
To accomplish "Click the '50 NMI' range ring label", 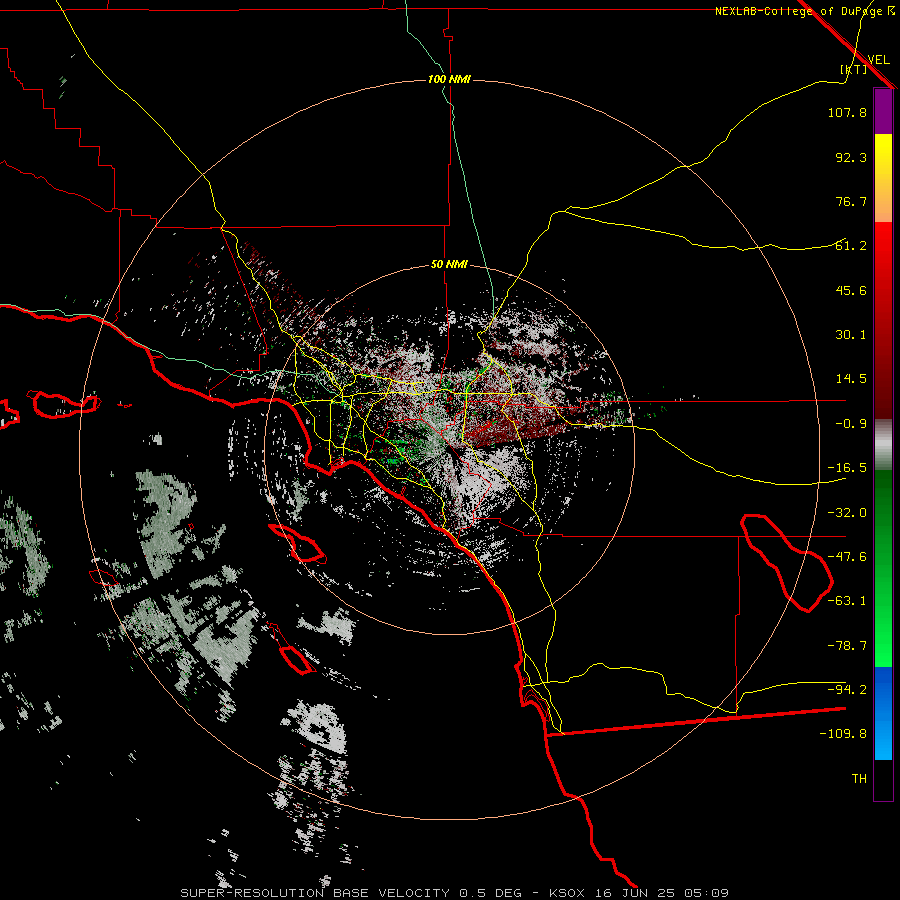I will point(449,265).
